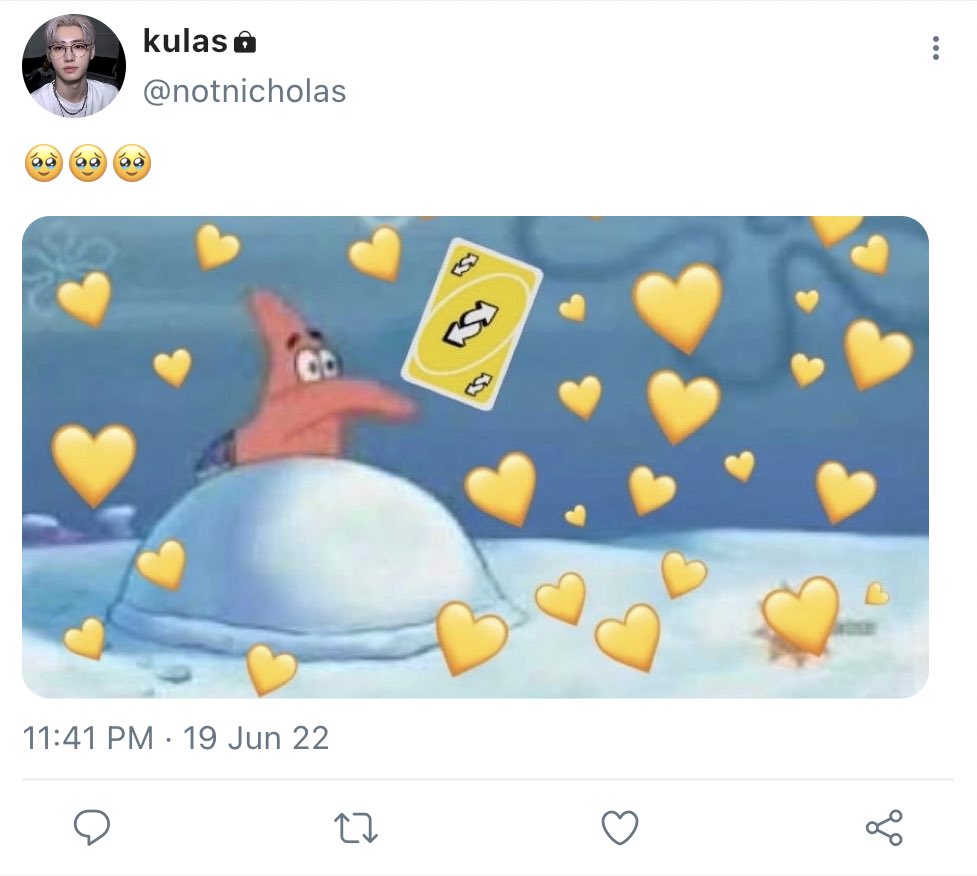Open the three-dot more options menu
The height and width of the screenshot is (876, 977).
(x=935, y=48)
